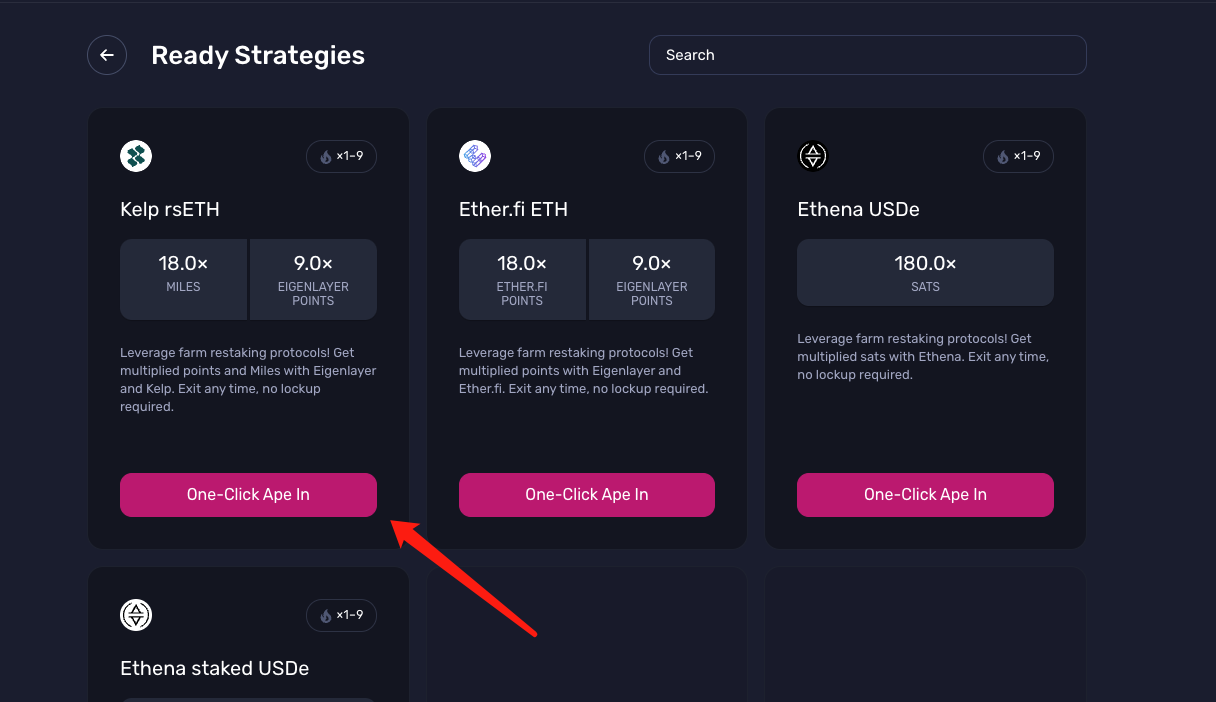Click x1-9 badge on Ethena staked USDe card
Screen dimensions: 1216x702
click(x=341, y=615)
